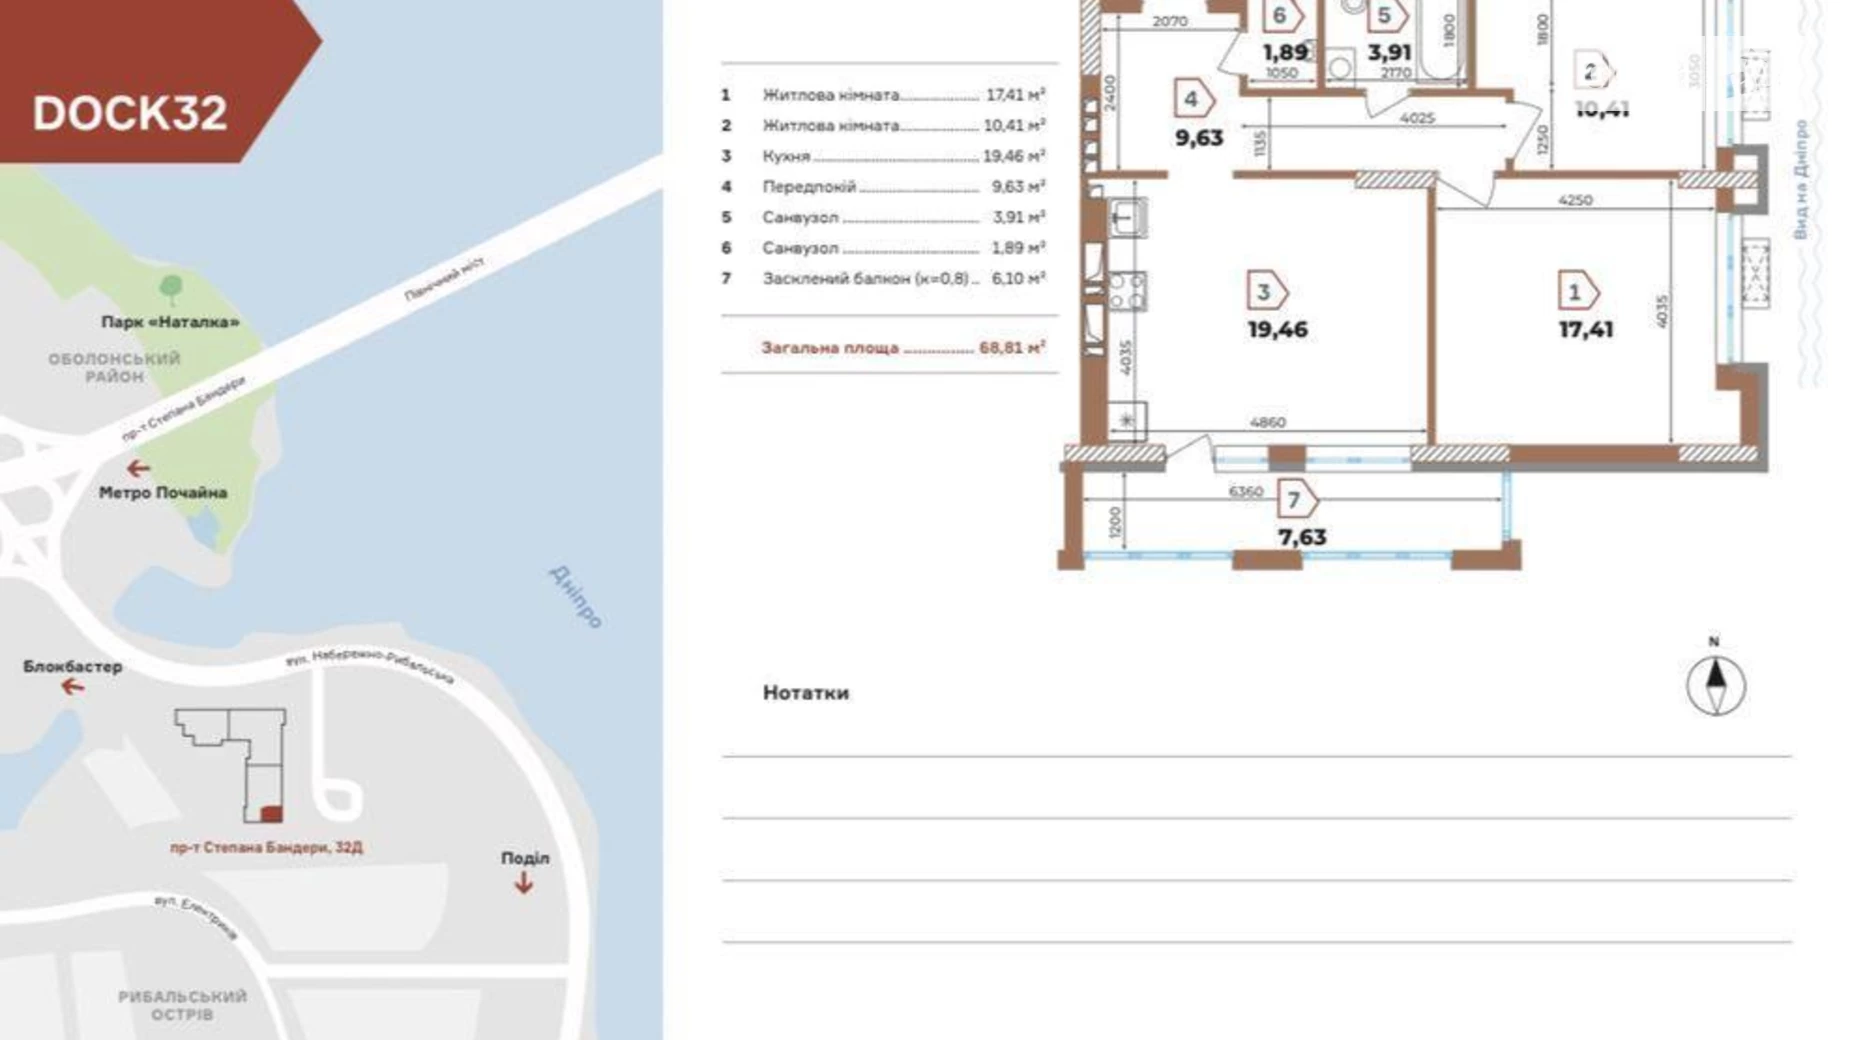Click room tag 5 in the floor plan
This screenshot has width=1850, height=1040.
[1387, 16]
